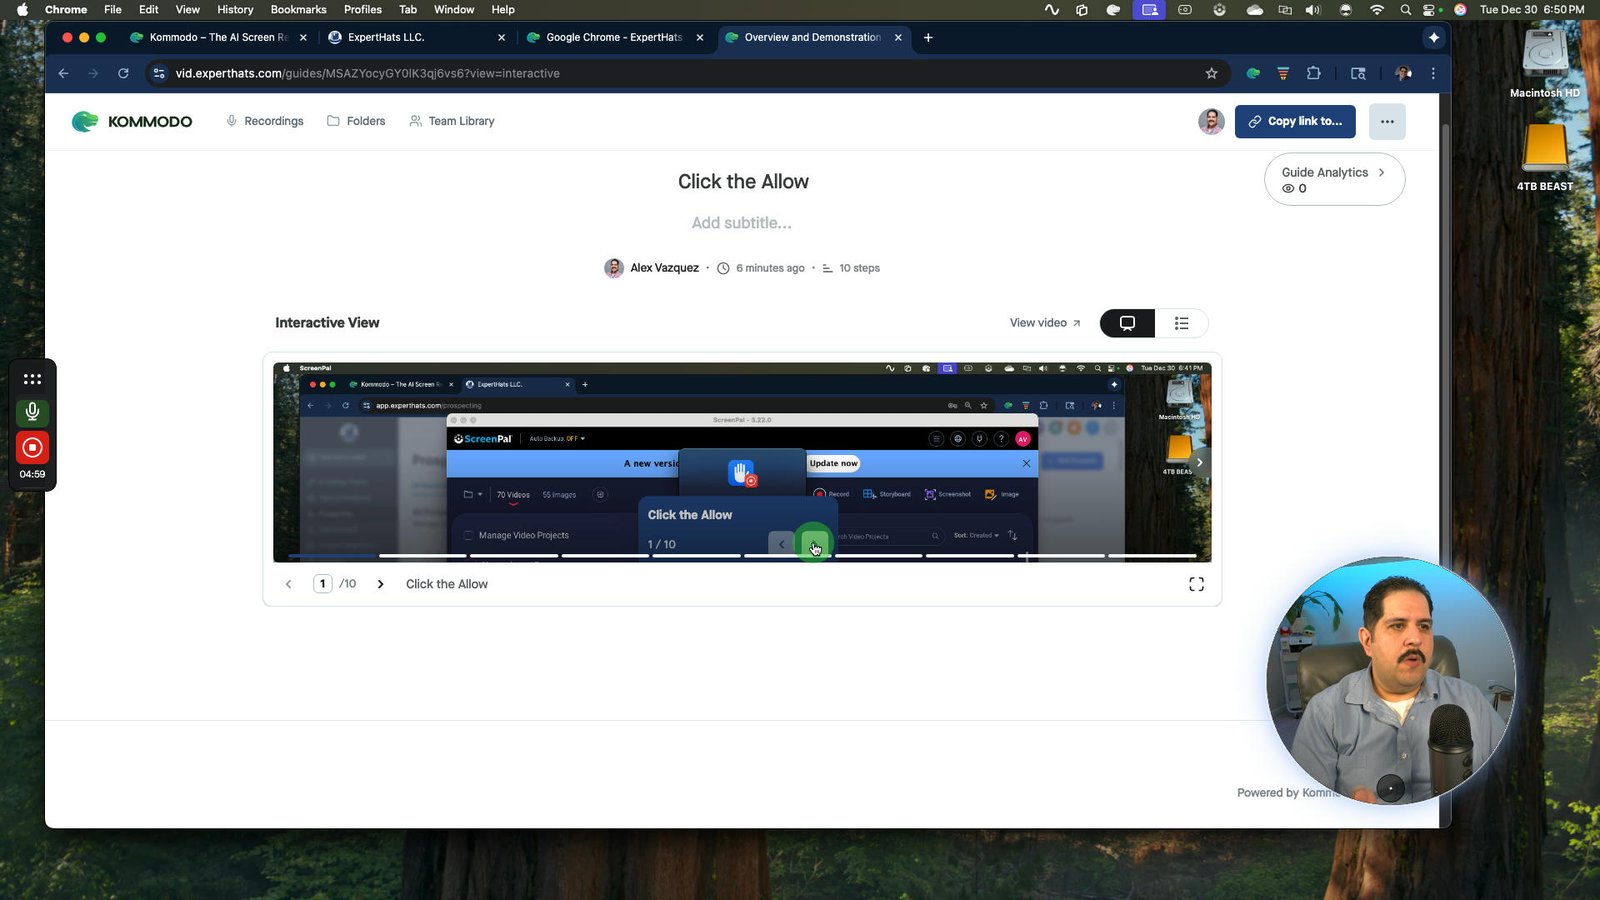The width and height of the screenshot is (1600, 900).
Task: Open a new browser tab
Action: (928, 37)
